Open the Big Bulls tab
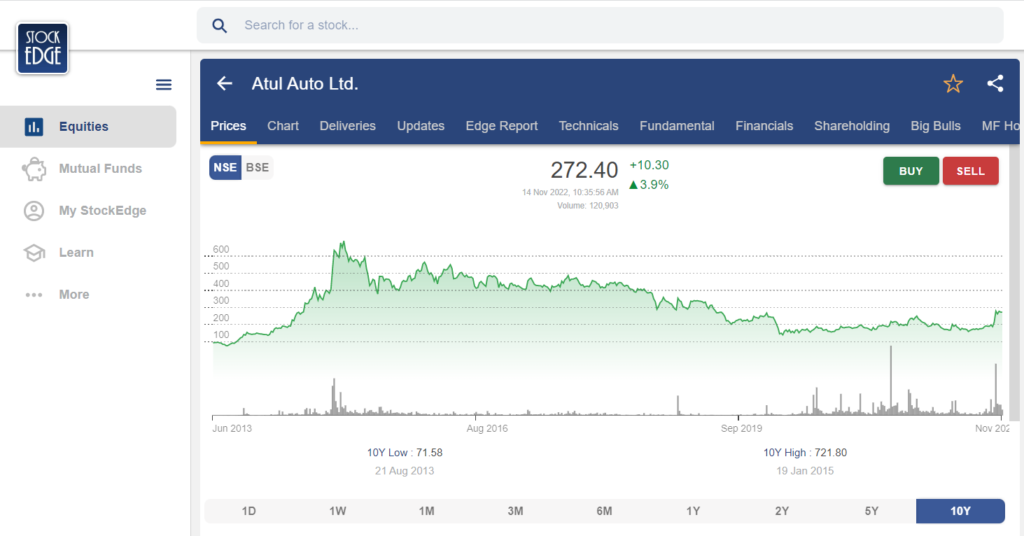The height and width of the screenshot is (536, 1024). point(935,126)
